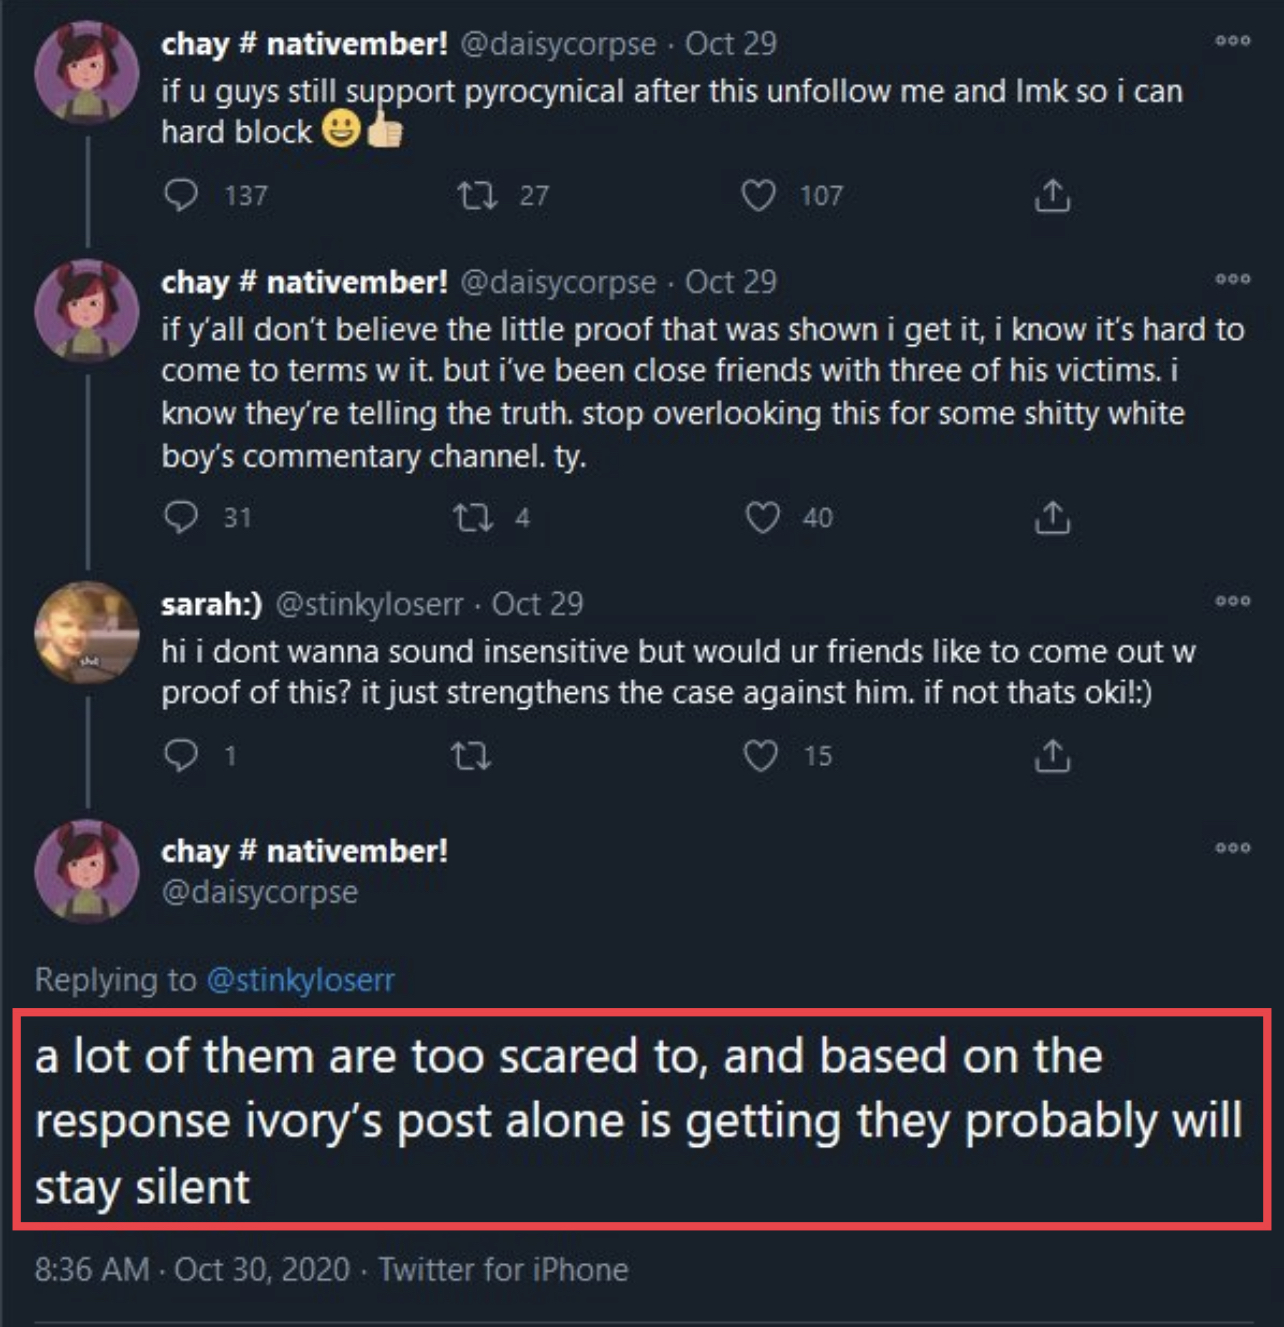The height and width of the screenshot is (1327, 1284).
Task: Share sarah:)'s tweet
Action: pyautogui.click(x=1052, y=757)
